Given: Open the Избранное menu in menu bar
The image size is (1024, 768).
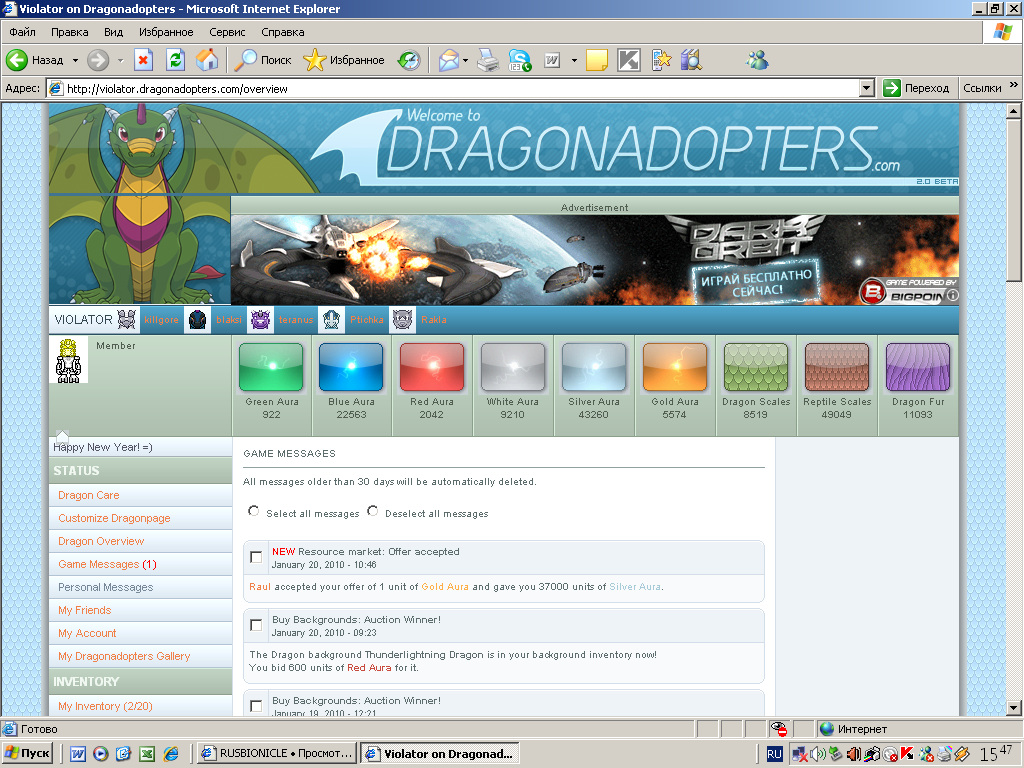Looking at the screenshot, I should point(166,32).
